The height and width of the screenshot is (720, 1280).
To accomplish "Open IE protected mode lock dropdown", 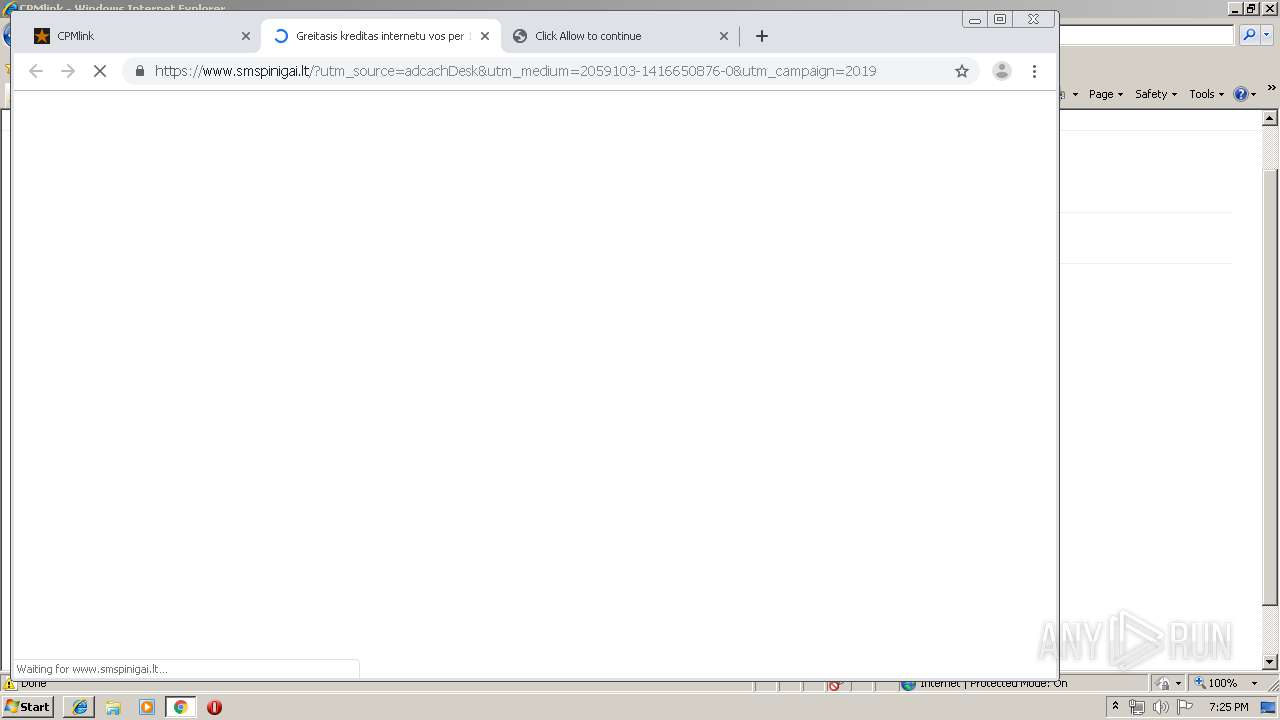I will coord(1169,683).
